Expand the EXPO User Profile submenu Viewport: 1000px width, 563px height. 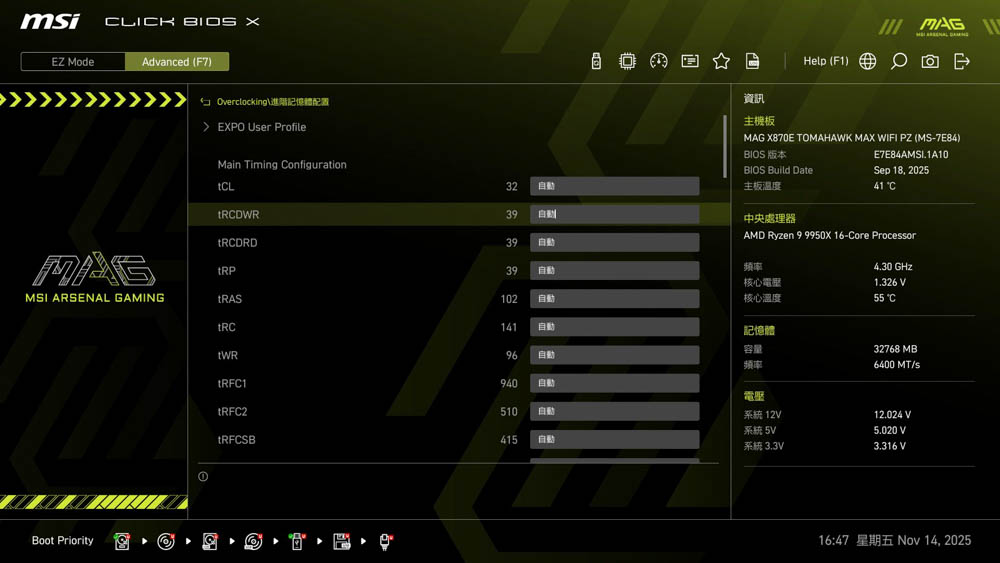[261, 127]
